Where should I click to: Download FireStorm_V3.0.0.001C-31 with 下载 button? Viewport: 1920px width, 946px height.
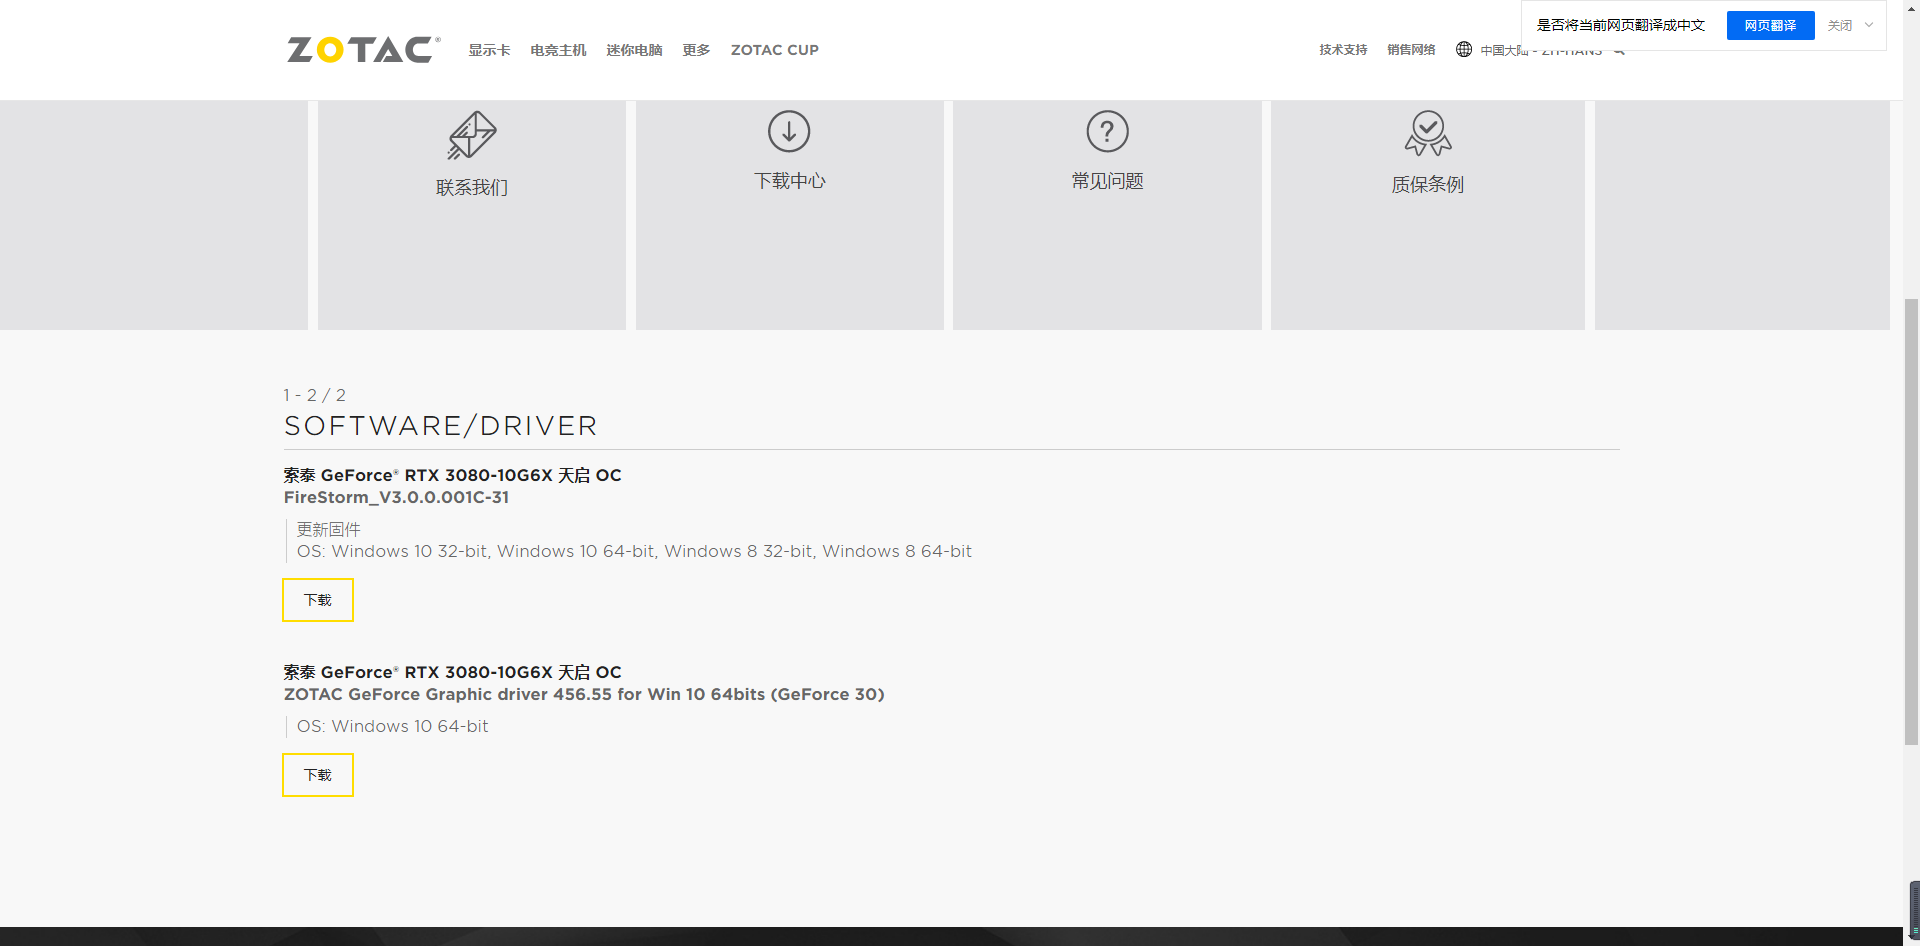click(318, 600)
